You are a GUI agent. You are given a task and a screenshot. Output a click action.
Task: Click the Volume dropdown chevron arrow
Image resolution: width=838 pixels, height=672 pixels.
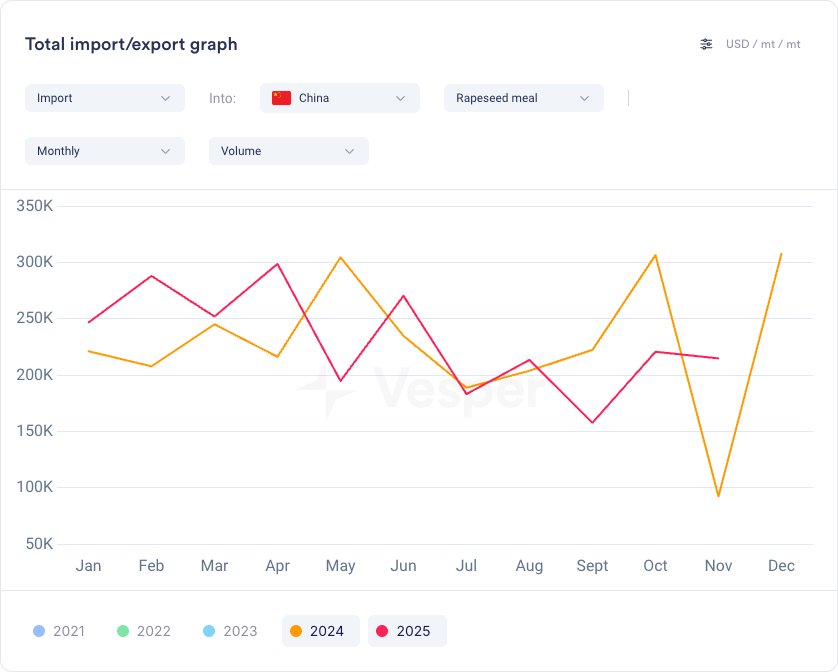pos(350,151)
